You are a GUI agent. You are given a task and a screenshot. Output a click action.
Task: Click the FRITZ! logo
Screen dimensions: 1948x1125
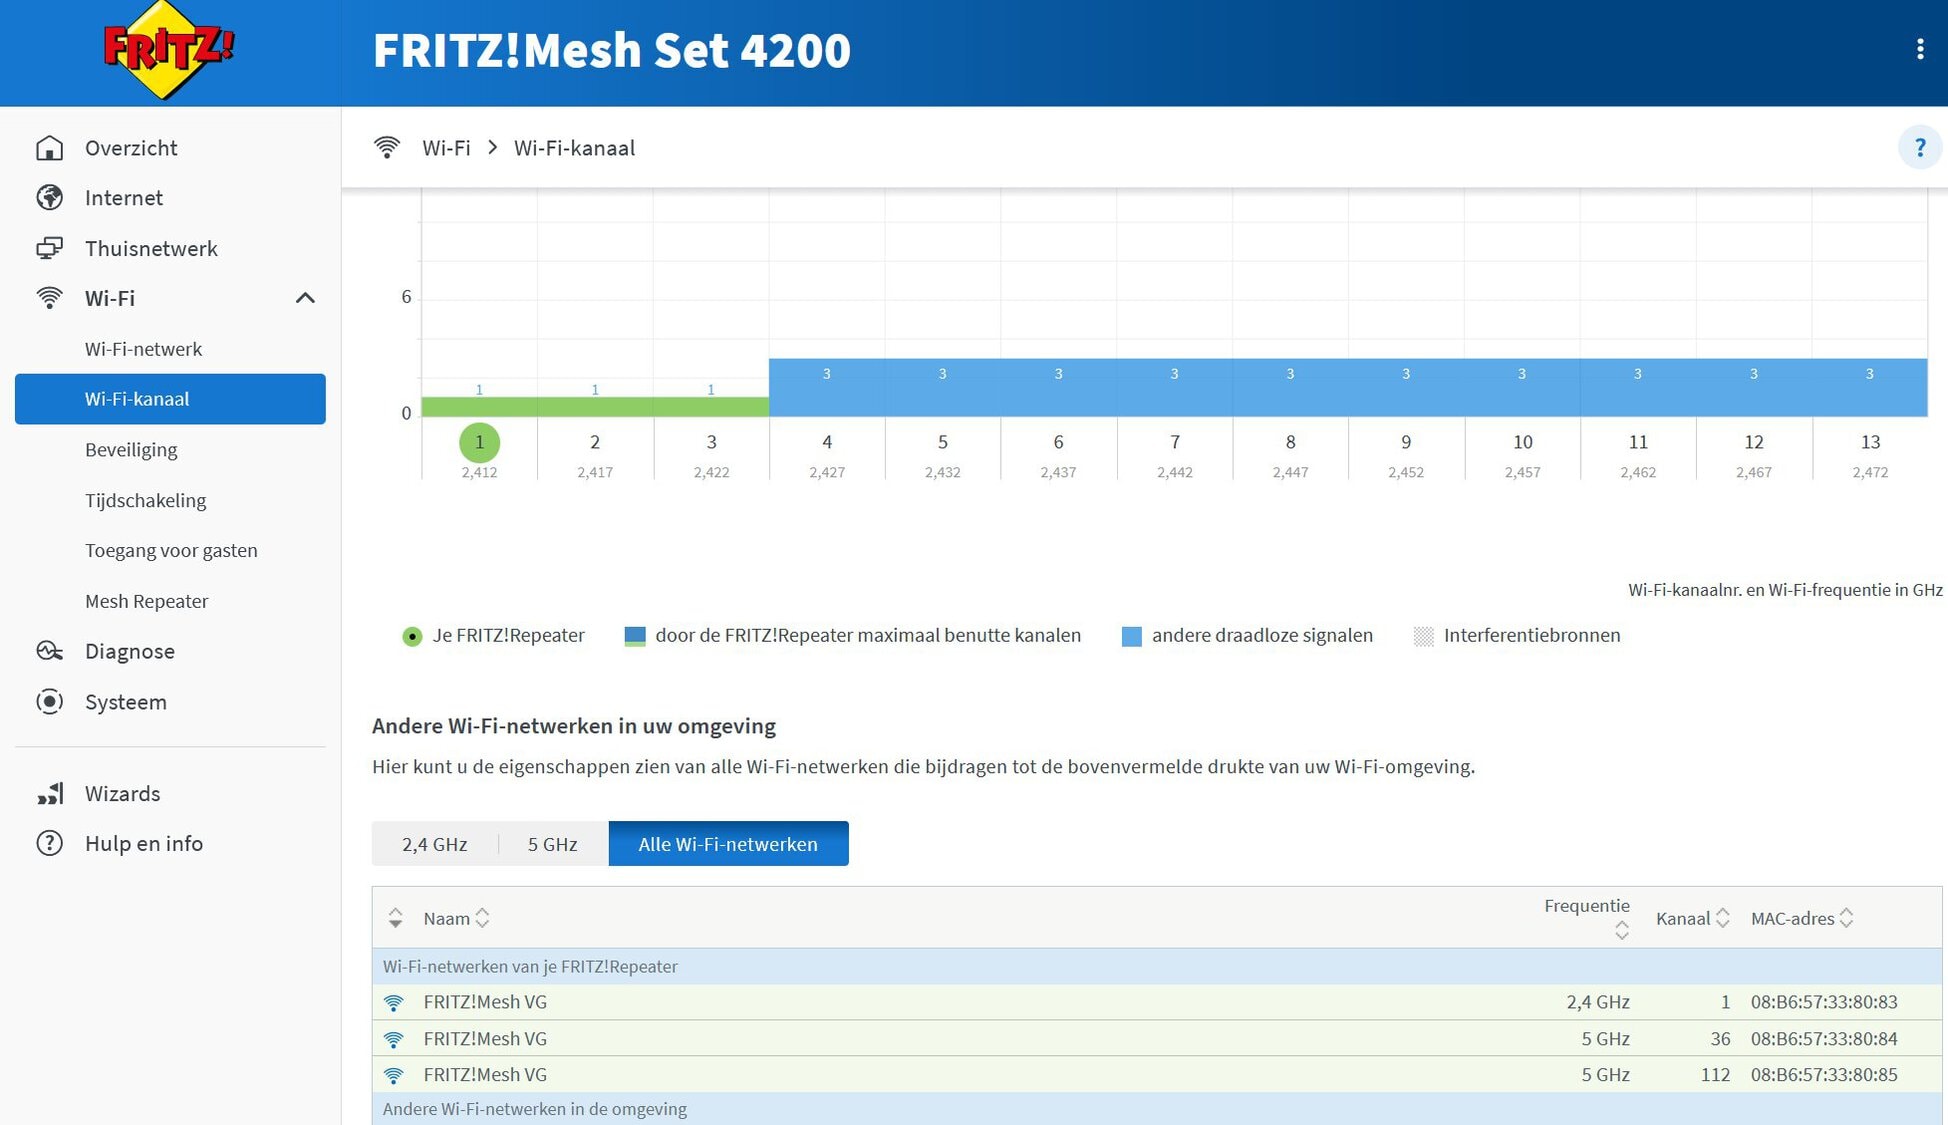point(168,50)
